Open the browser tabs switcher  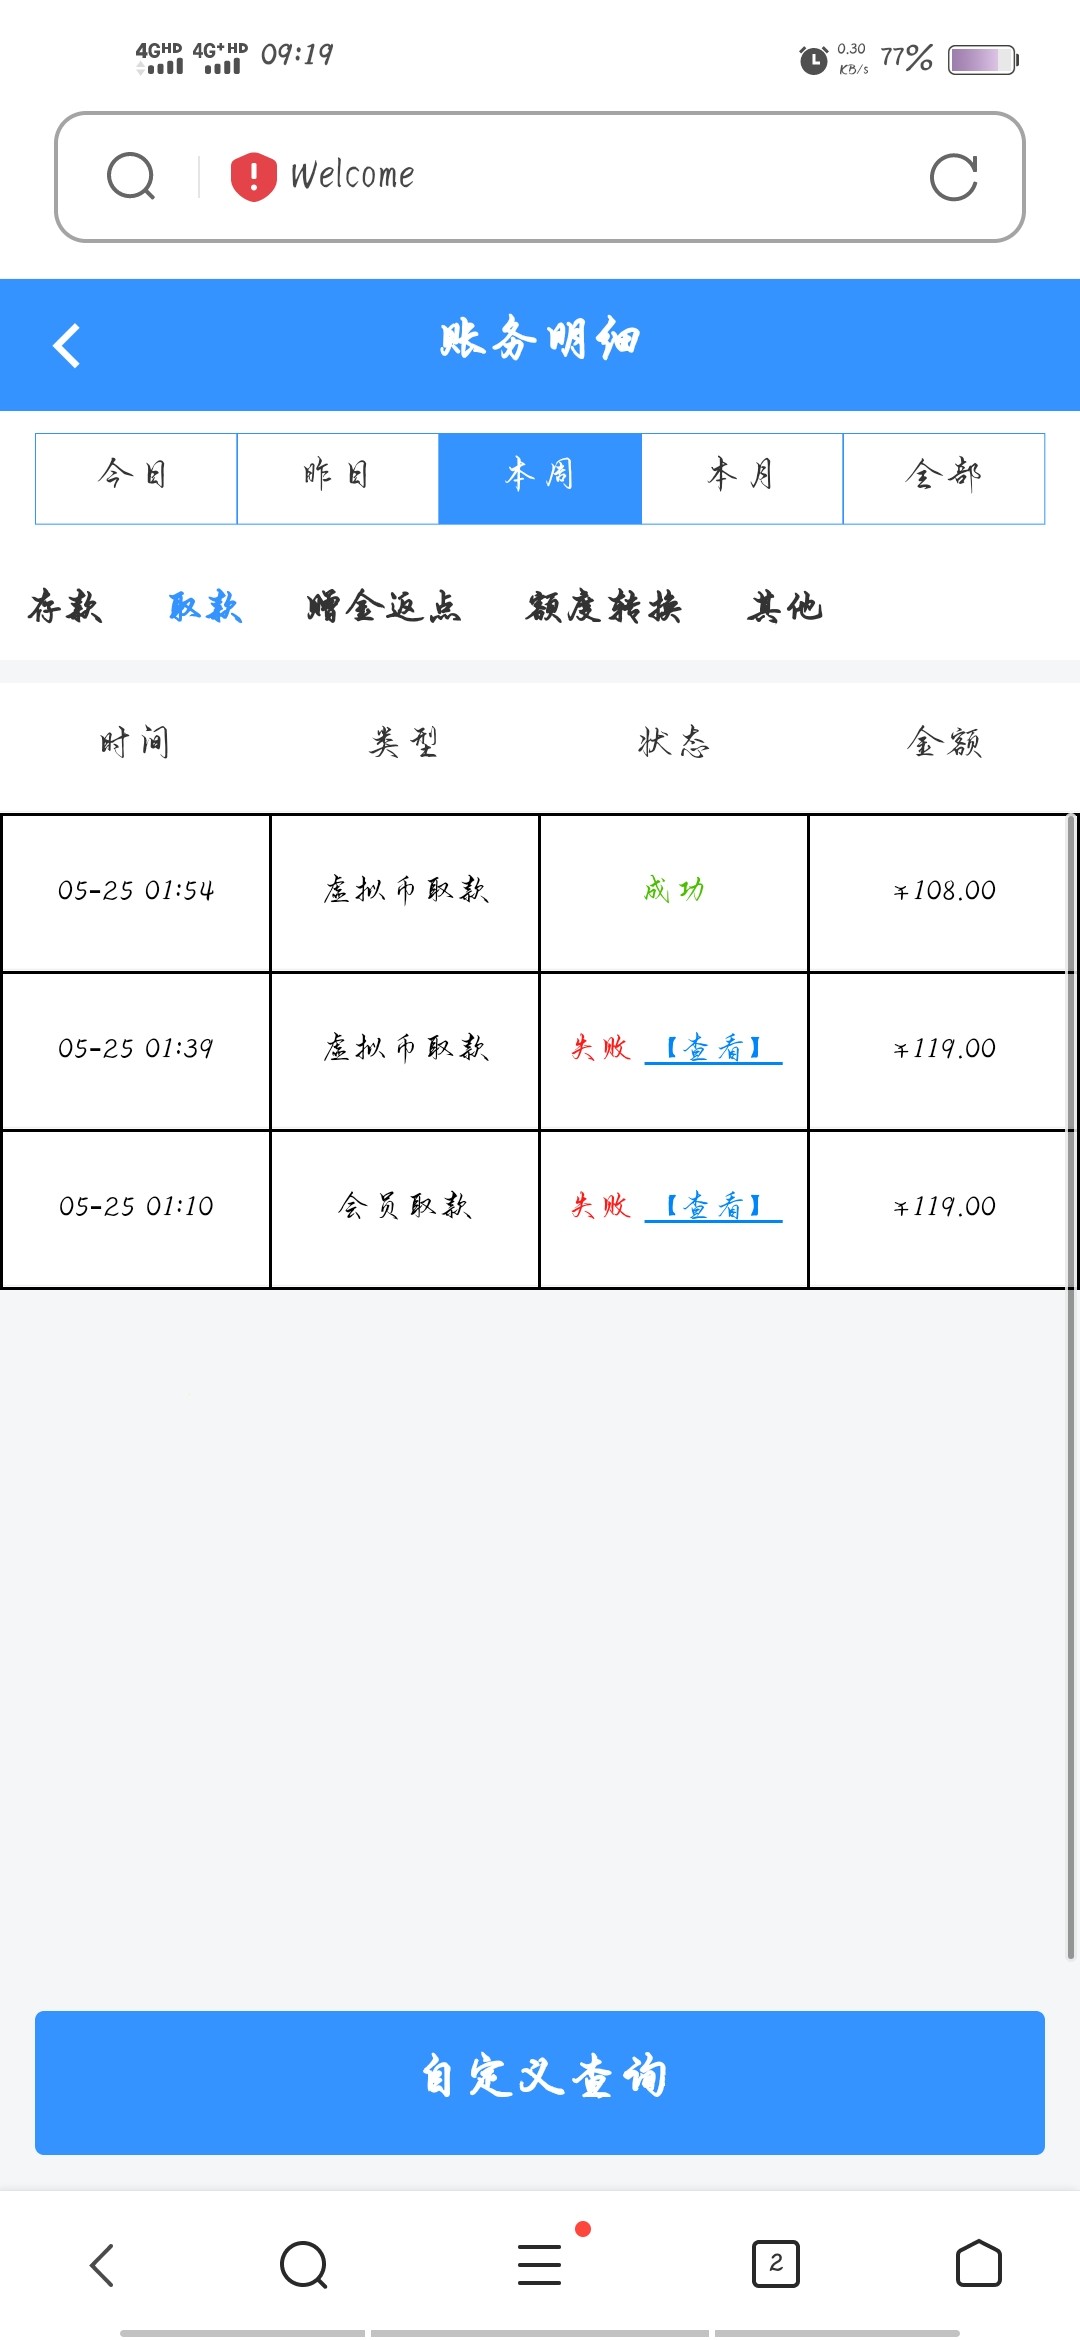click(775, 2264)
